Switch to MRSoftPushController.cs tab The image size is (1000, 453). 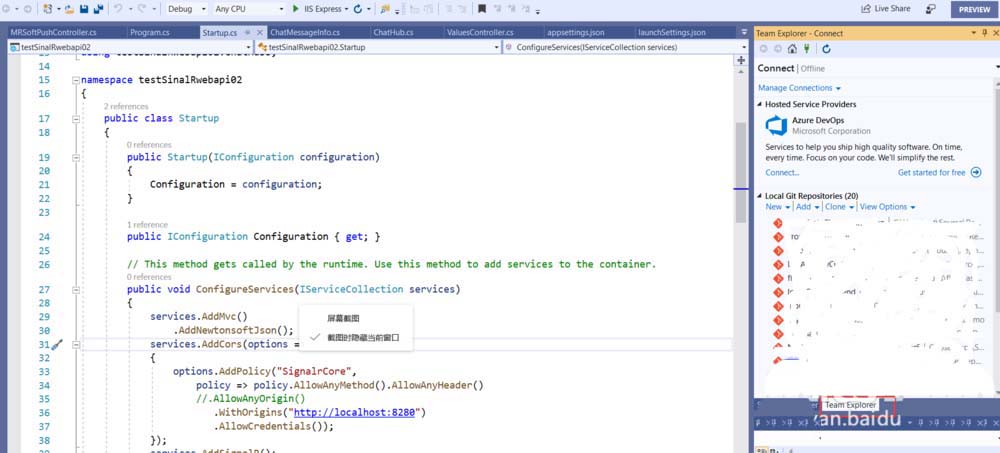click(x=54, y=33)
